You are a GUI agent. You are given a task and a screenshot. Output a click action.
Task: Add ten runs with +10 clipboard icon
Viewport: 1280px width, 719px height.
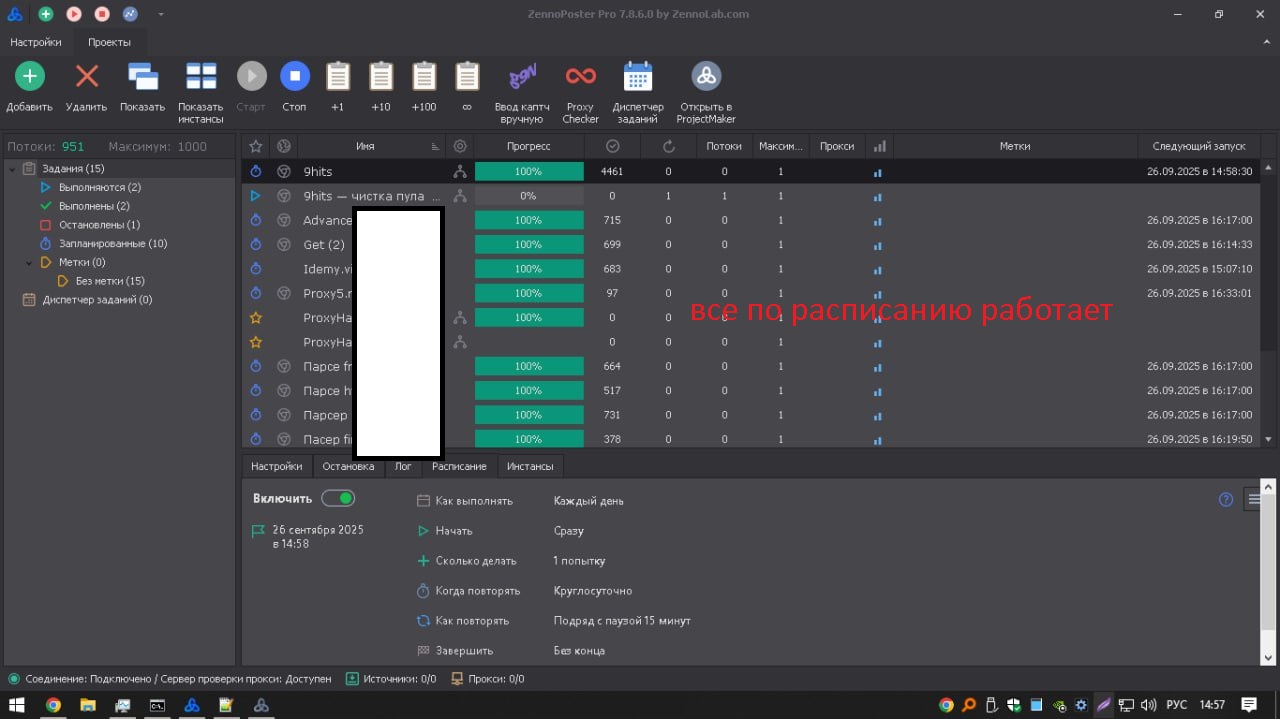(381, 76)
